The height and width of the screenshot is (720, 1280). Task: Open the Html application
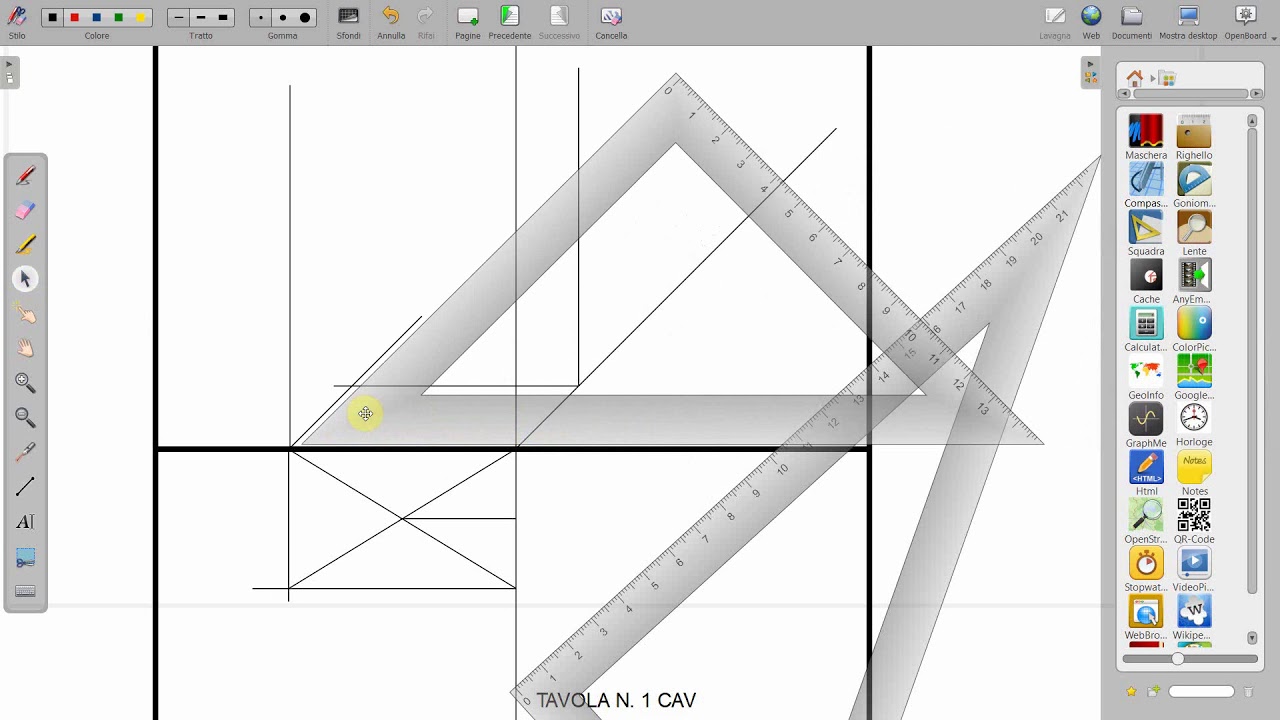1146,473
